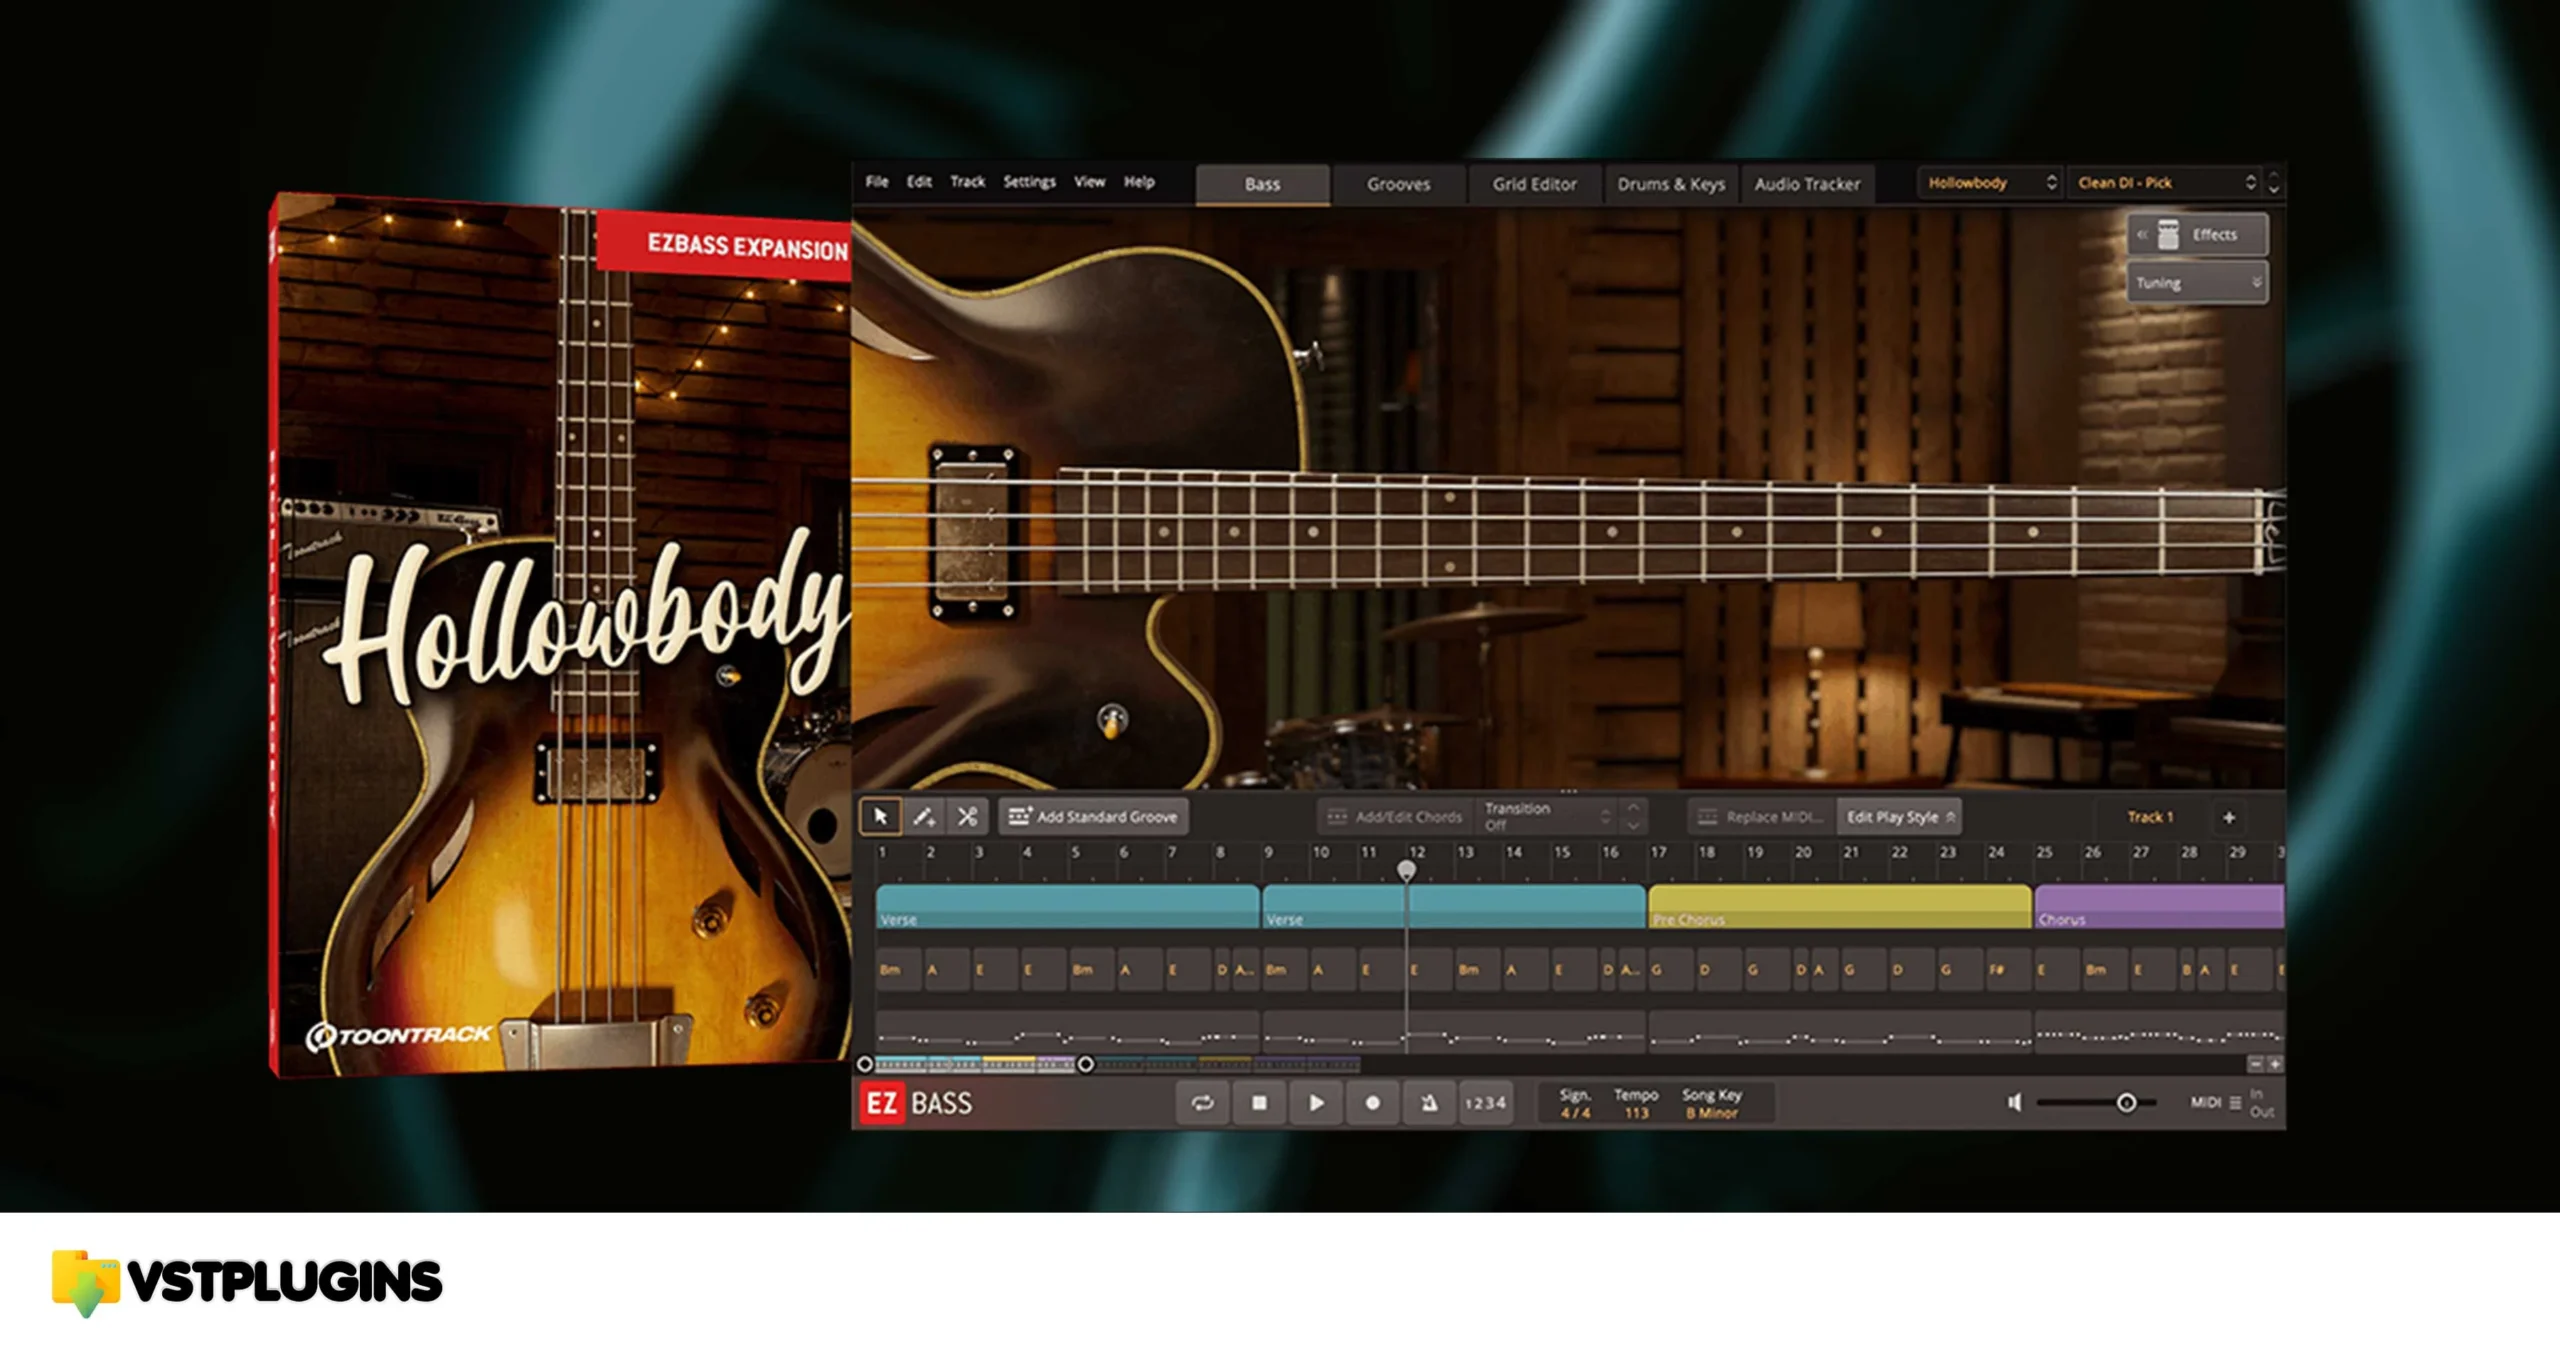Click the bass guitar tone knob
The height and width of the screenshot is (1357, 2560).
tap(1112, 720)
